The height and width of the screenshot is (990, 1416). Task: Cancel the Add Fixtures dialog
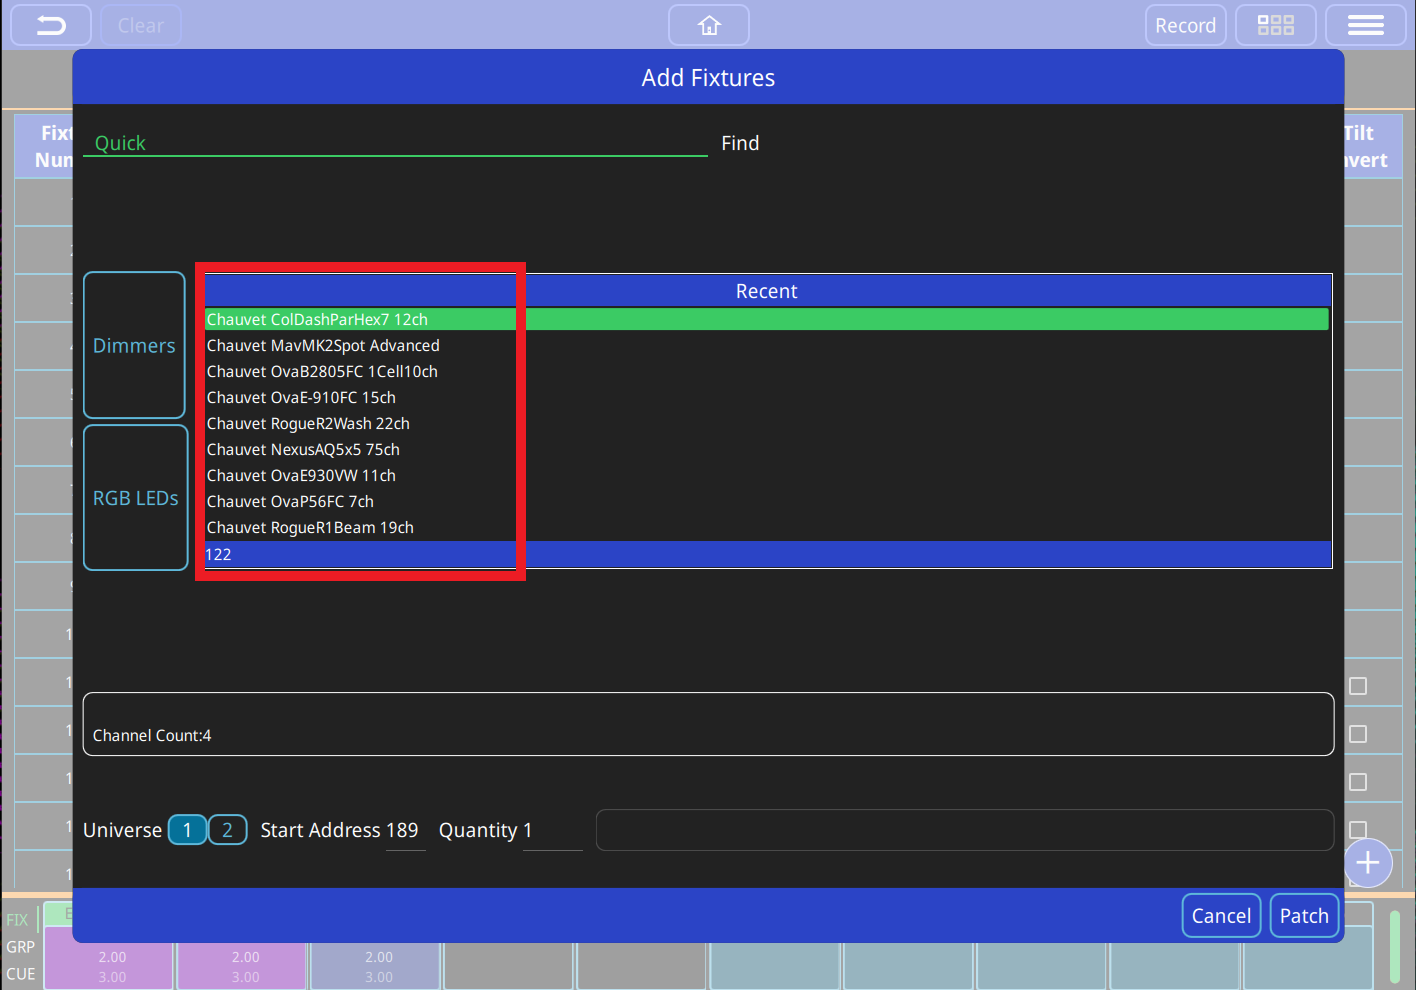pyautogui.click(x=1220, y=916)
